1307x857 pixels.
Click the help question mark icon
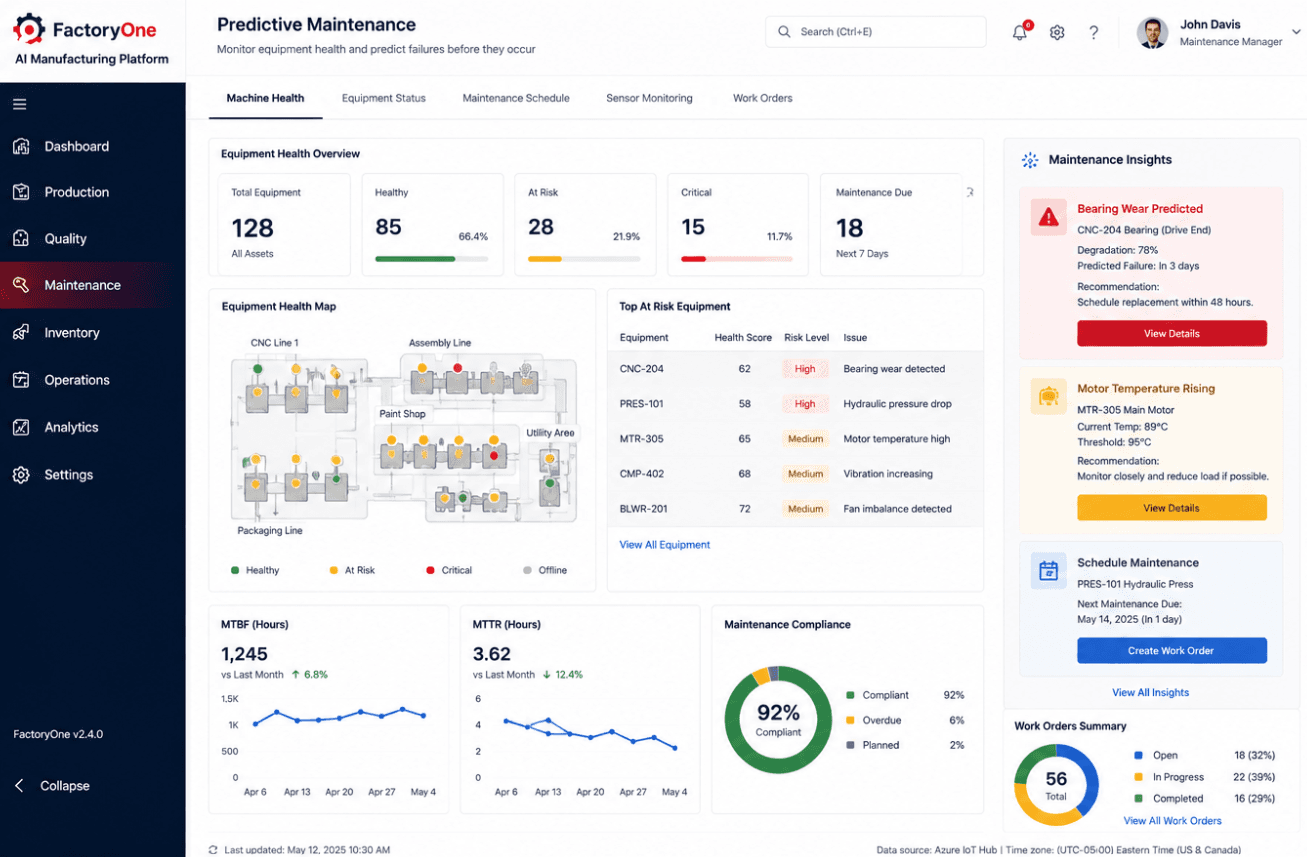pos(1094,32)
